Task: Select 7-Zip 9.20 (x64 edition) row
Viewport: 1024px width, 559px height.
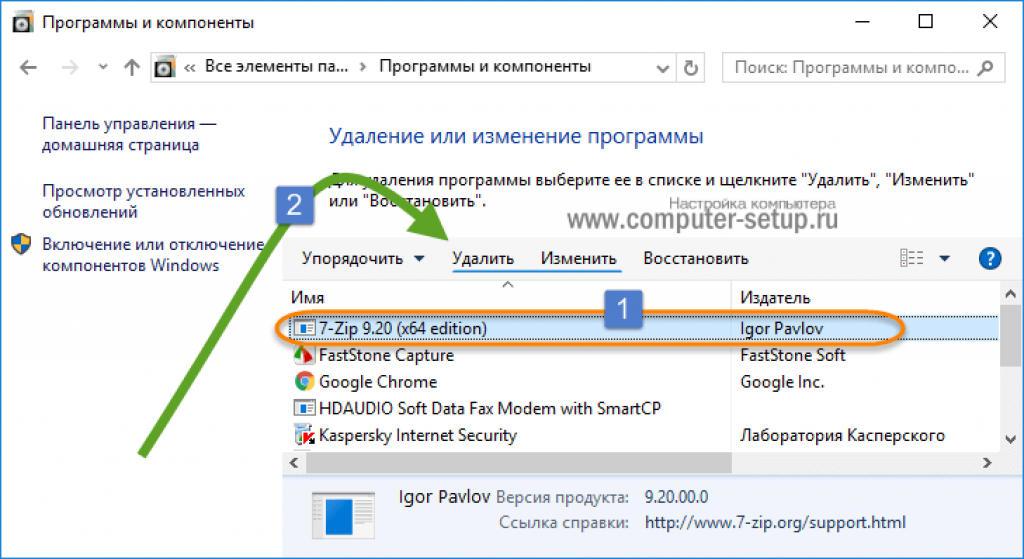Action: (643, 328)
